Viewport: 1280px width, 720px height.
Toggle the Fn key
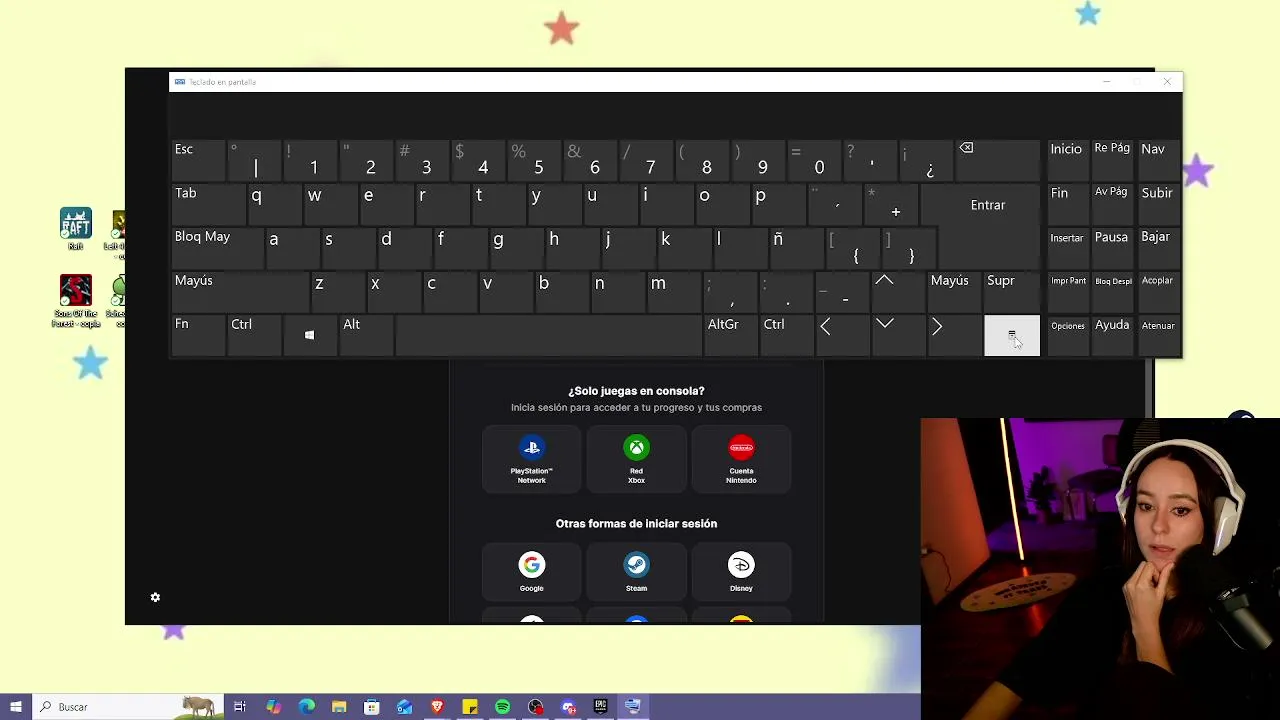tap(197, 335)
